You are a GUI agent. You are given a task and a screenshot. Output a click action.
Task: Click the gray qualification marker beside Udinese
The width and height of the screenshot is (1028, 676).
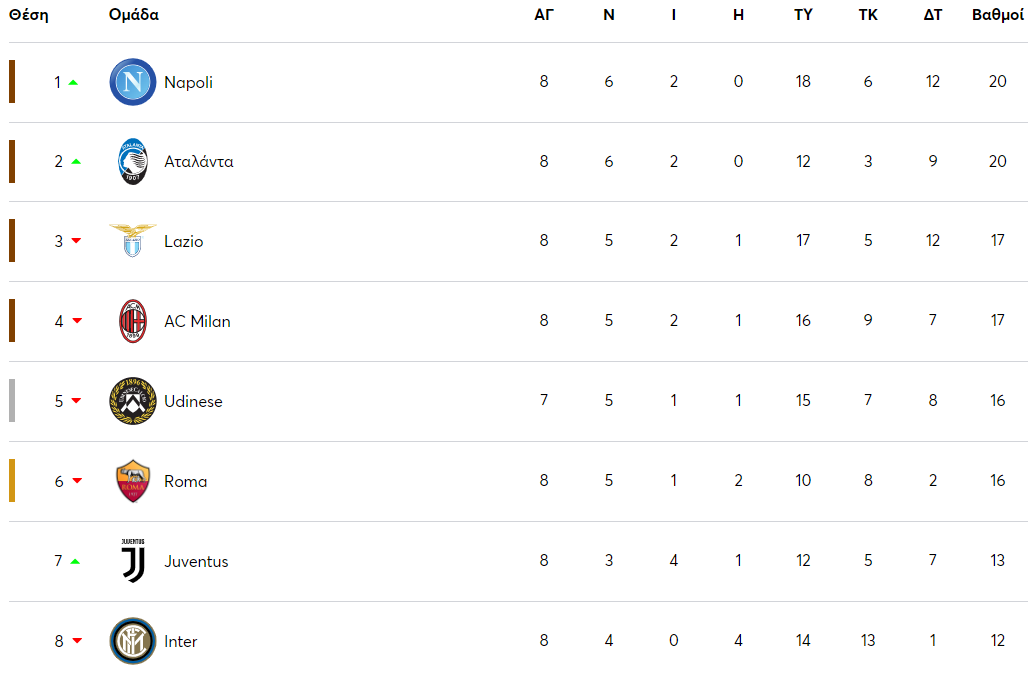click(12, 401)
